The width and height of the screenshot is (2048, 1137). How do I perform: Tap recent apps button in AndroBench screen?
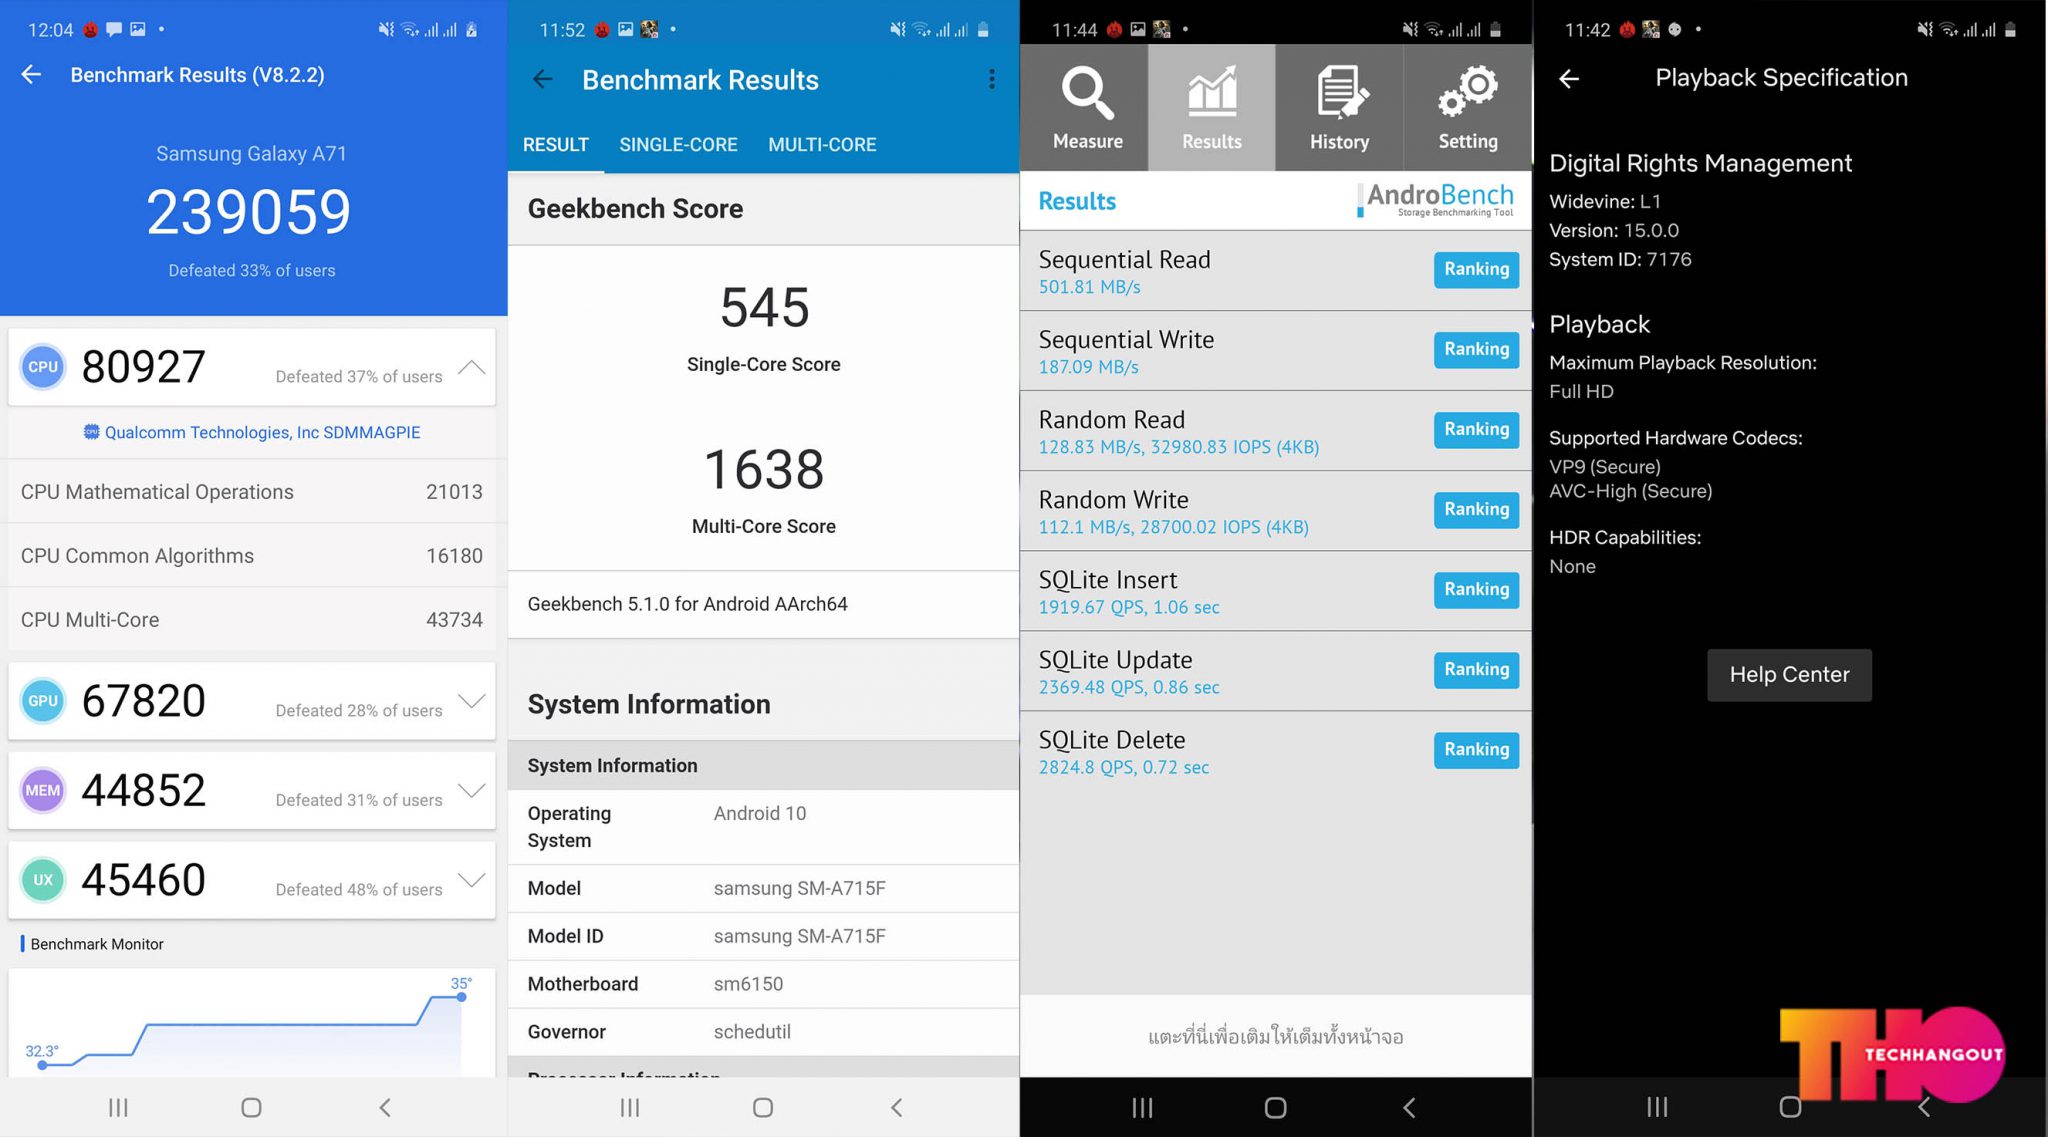point(1142,1107)
